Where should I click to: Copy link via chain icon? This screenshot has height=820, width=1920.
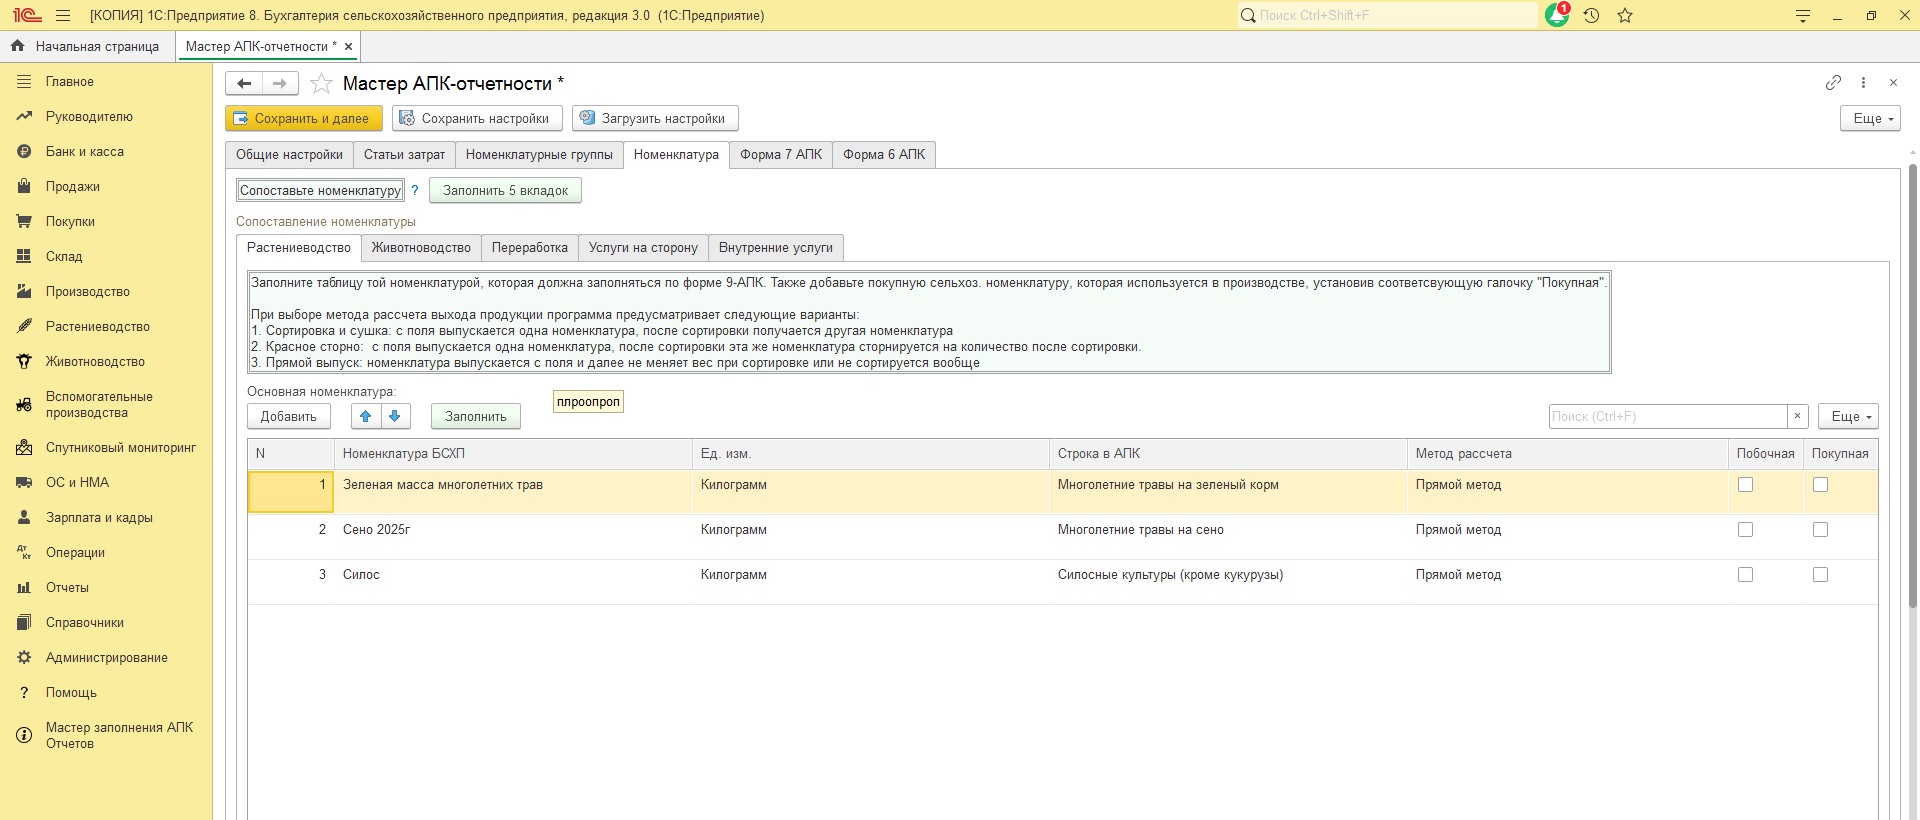1833,83
